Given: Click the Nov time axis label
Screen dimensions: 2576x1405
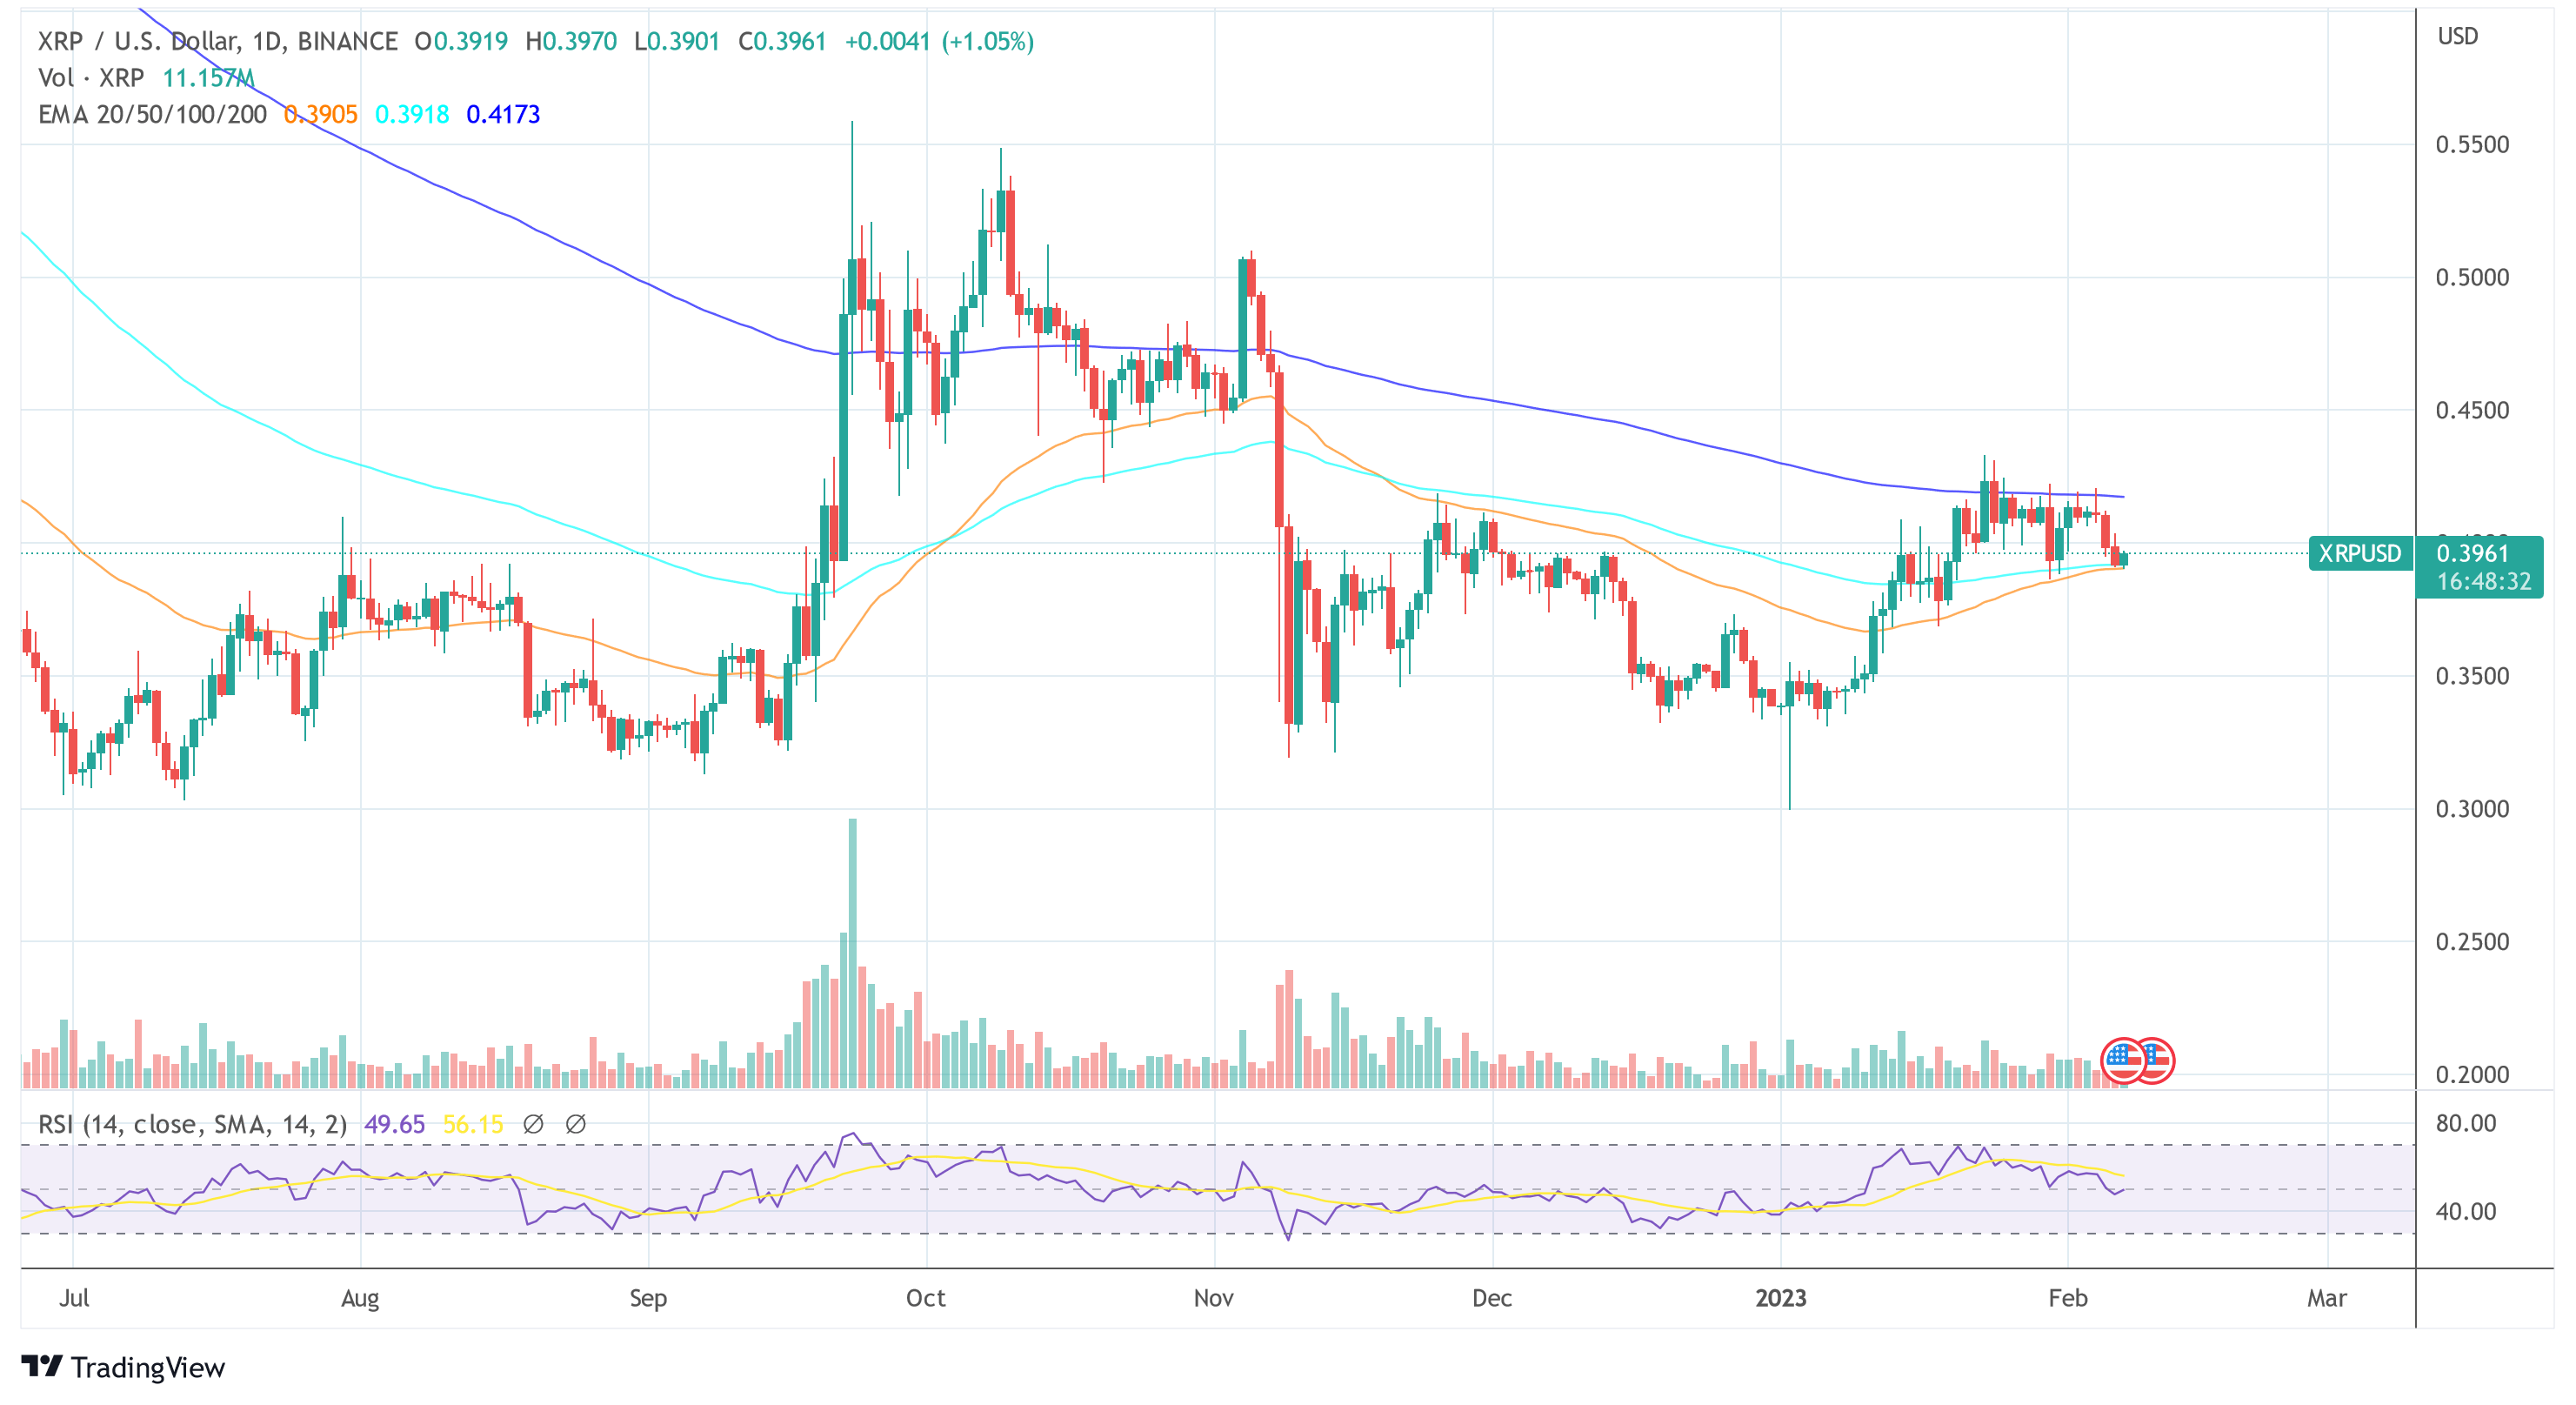Looking at the screenshot, I should tap(1214, 1298).
